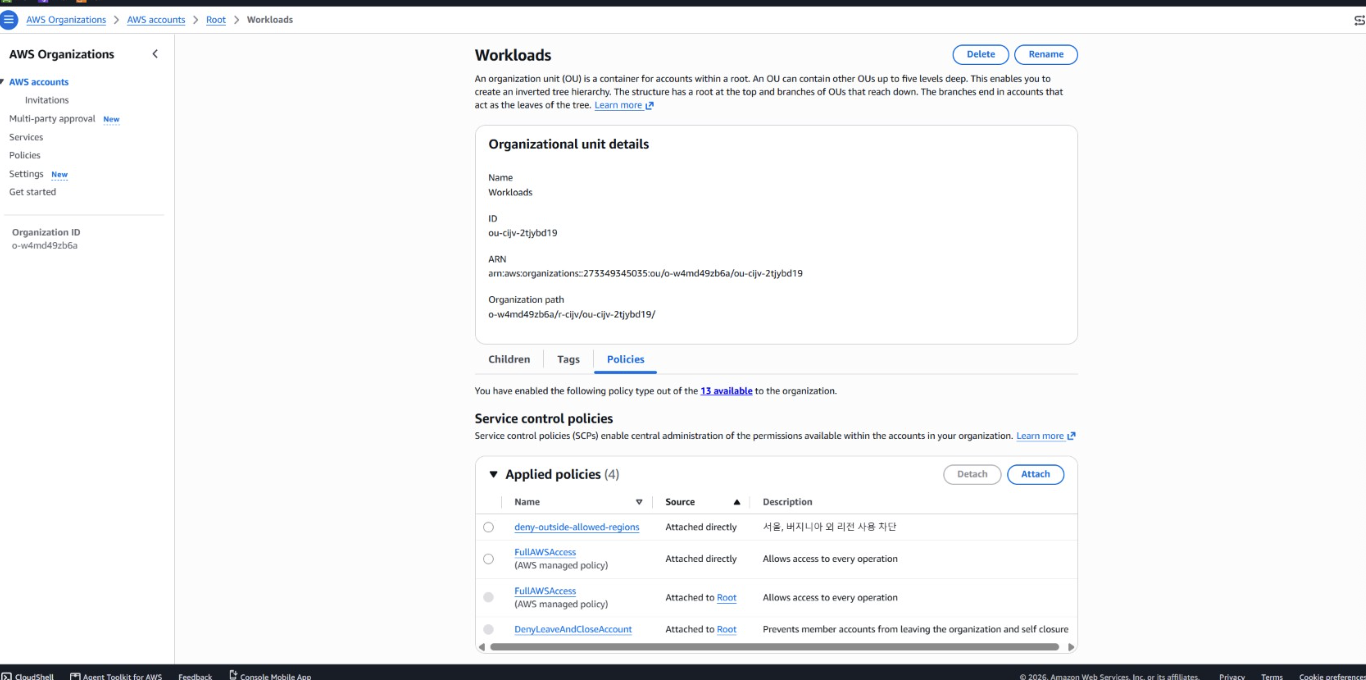Viewport: 1366px width, 680px height.
Task: Switch to the Tags tab
Action: tap(568, 359)
